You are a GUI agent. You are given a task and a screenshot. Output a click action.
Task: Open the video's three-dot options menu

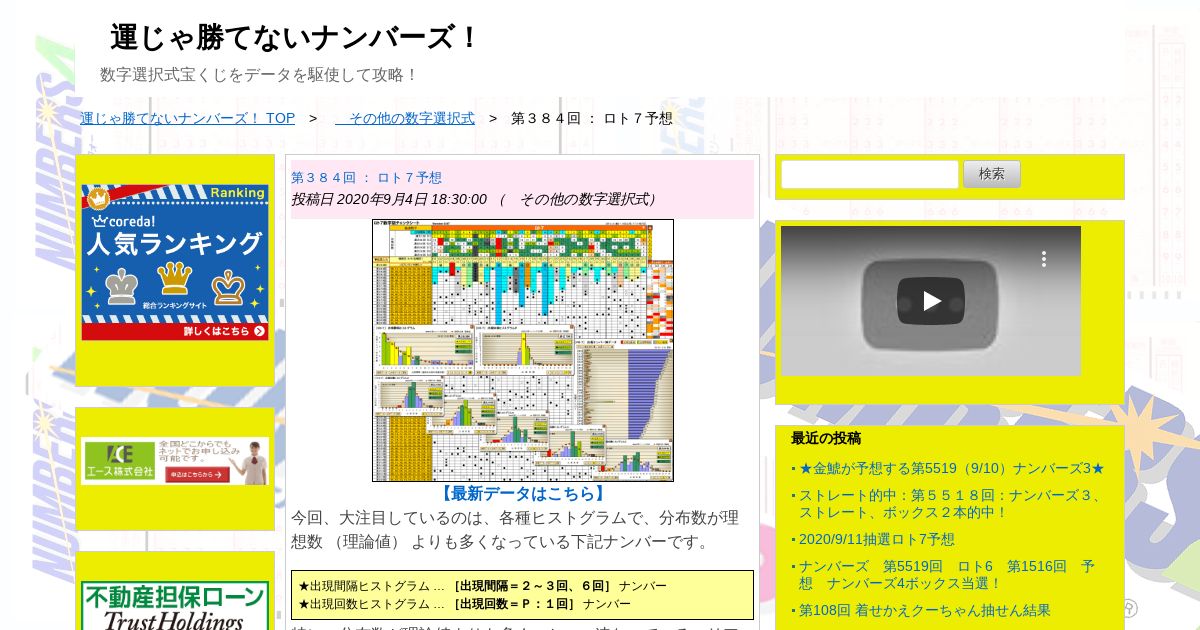point(1043,258)
